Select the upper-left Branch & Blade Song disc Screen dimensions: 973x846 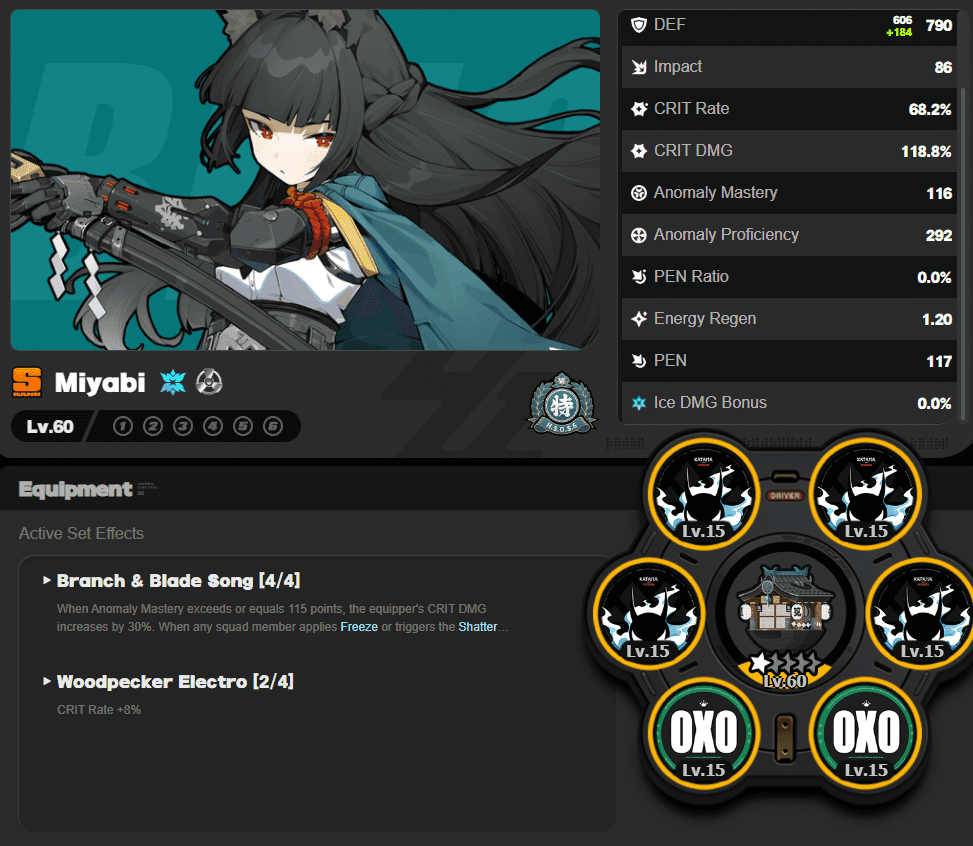(702, 491)
